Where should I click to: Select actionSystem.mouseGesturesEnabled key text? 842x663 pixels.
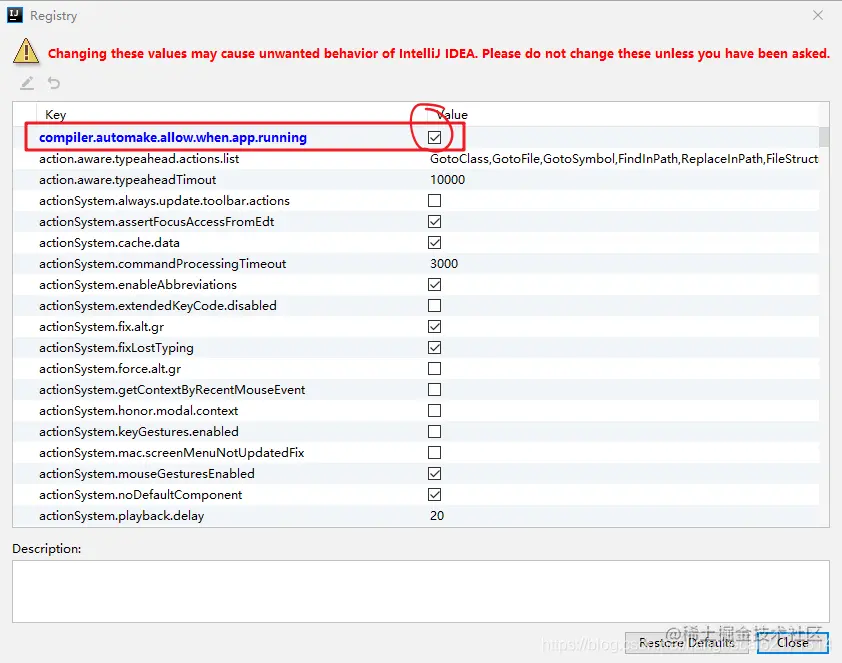(147, 473)
